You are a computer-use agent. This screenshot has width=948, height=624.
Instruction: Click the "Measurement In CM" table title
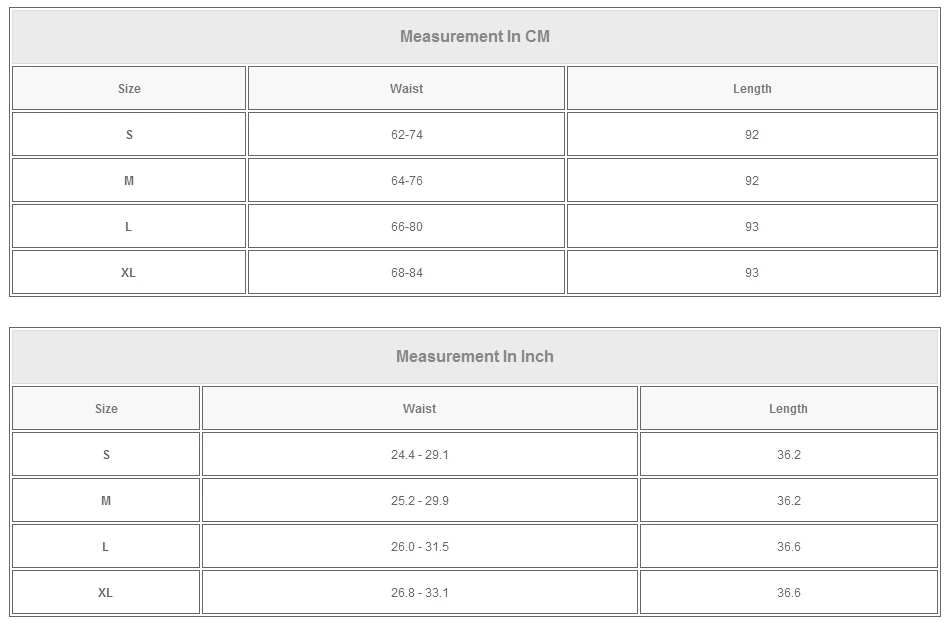[474, 37]
